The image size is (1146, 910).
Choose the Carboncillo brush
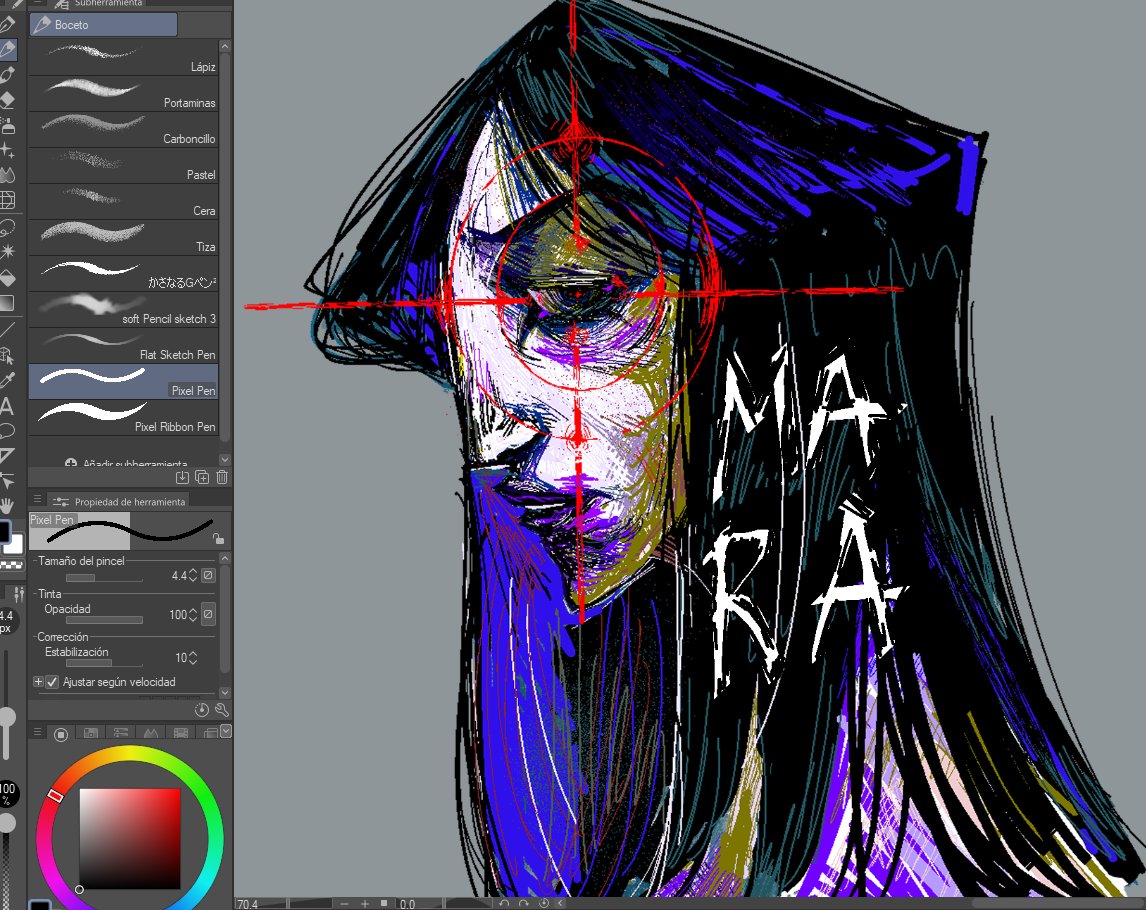124,129
